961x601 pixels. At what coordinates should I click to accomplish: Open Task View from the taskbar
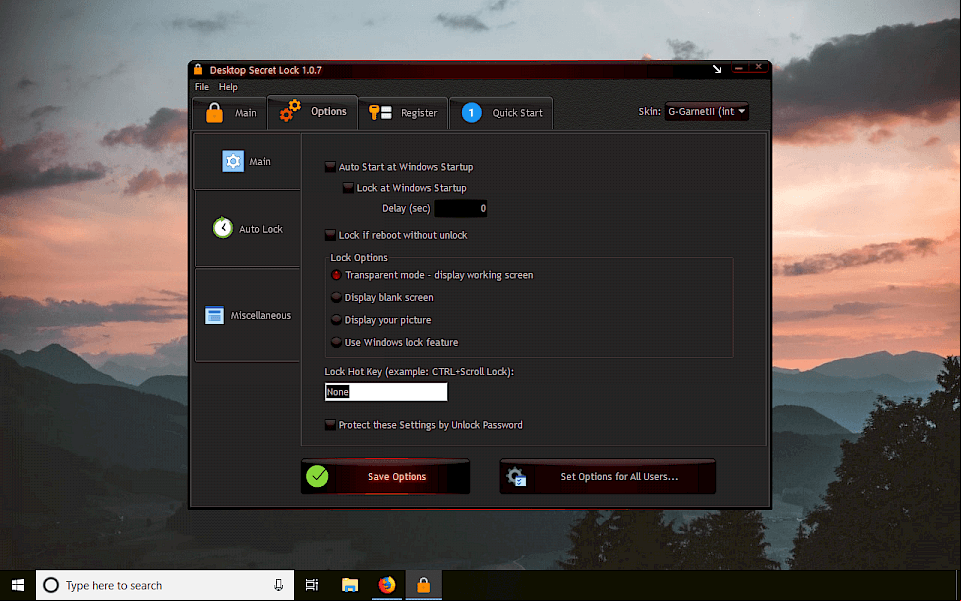(312, 585)
